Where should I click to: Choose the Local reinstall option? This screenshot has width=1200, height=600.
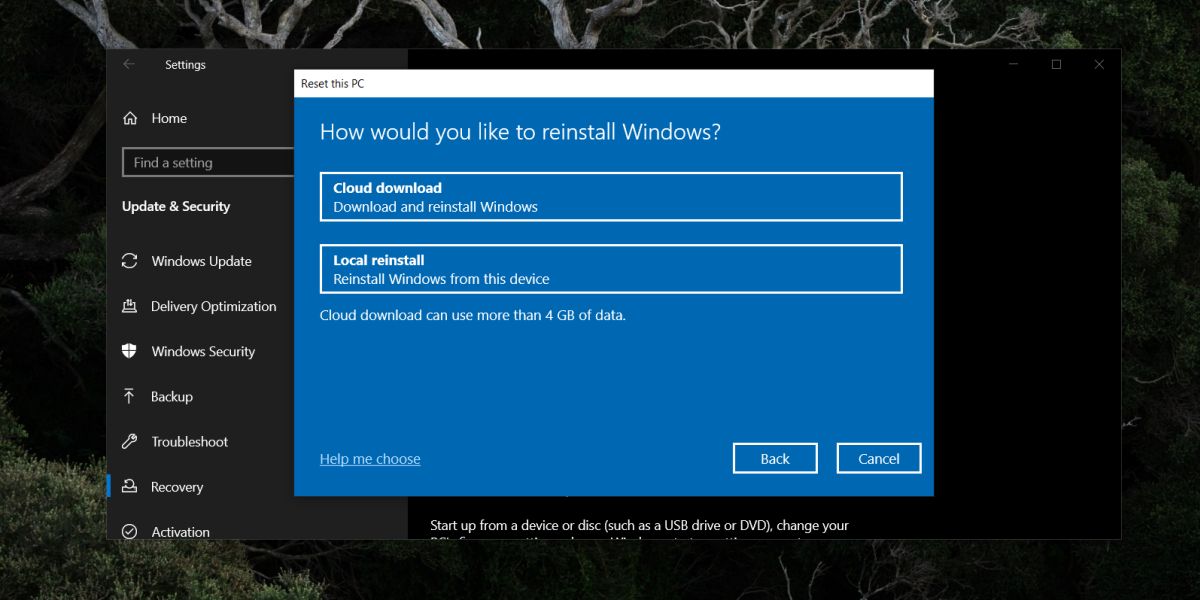(610, 268)
